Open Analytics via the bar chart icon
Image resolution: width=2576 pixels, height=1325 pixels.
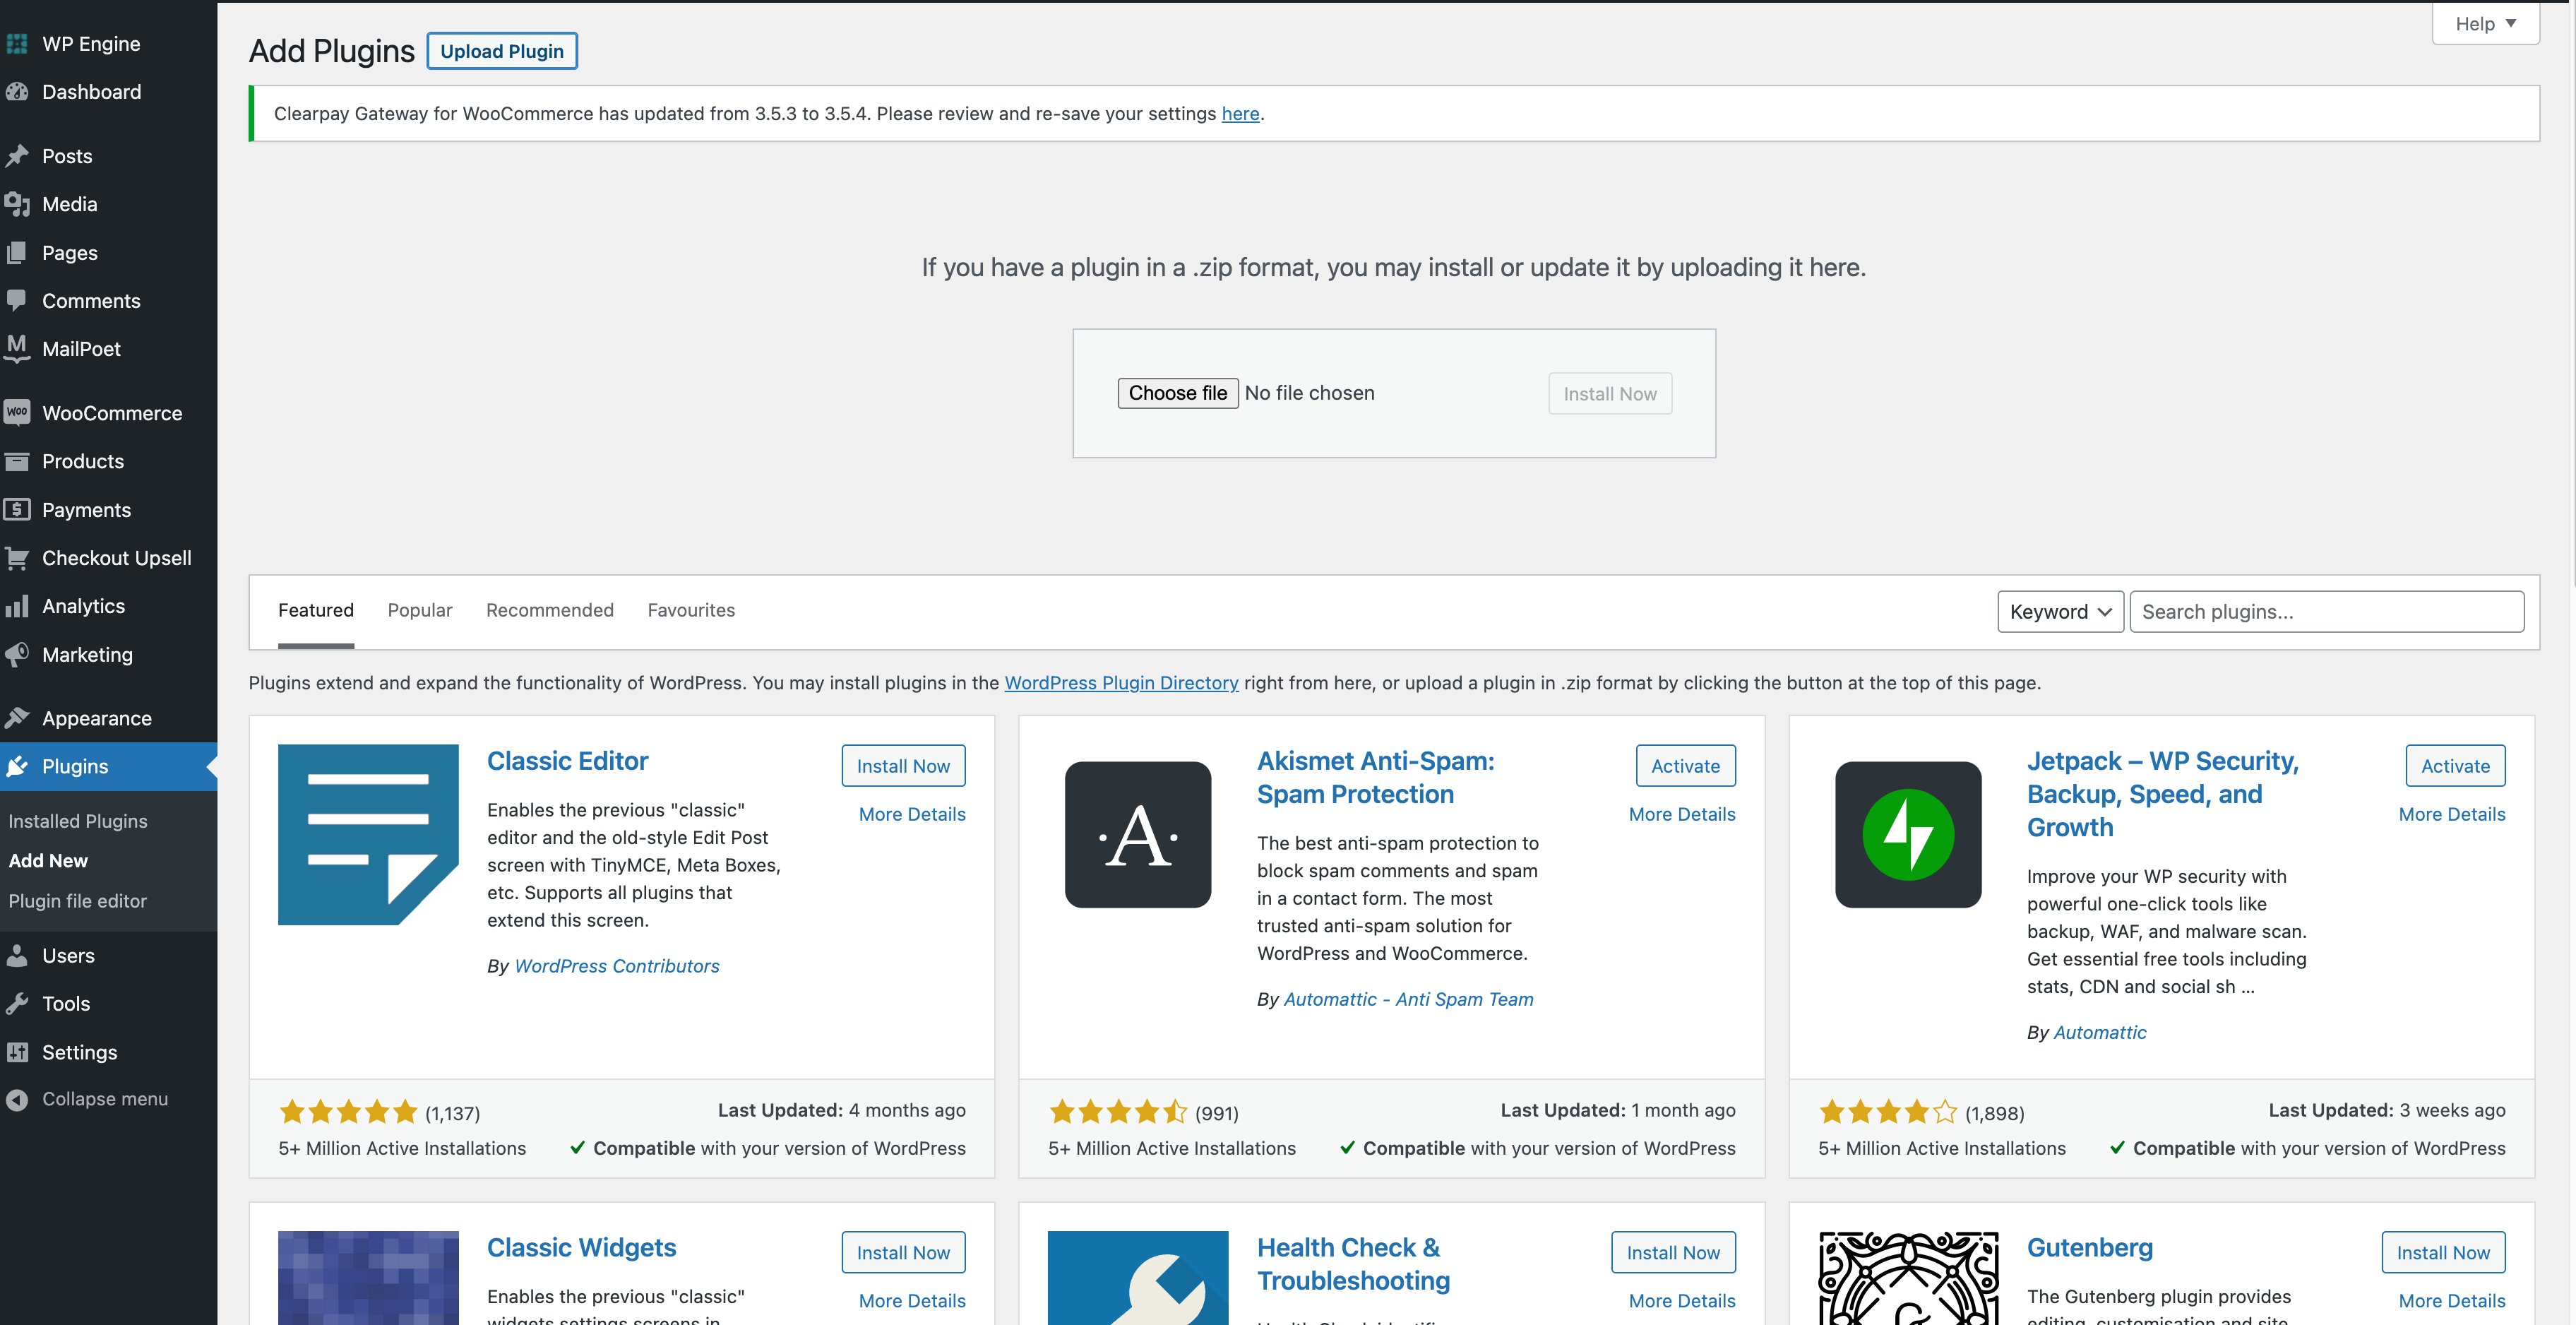(x=17, y=606)
